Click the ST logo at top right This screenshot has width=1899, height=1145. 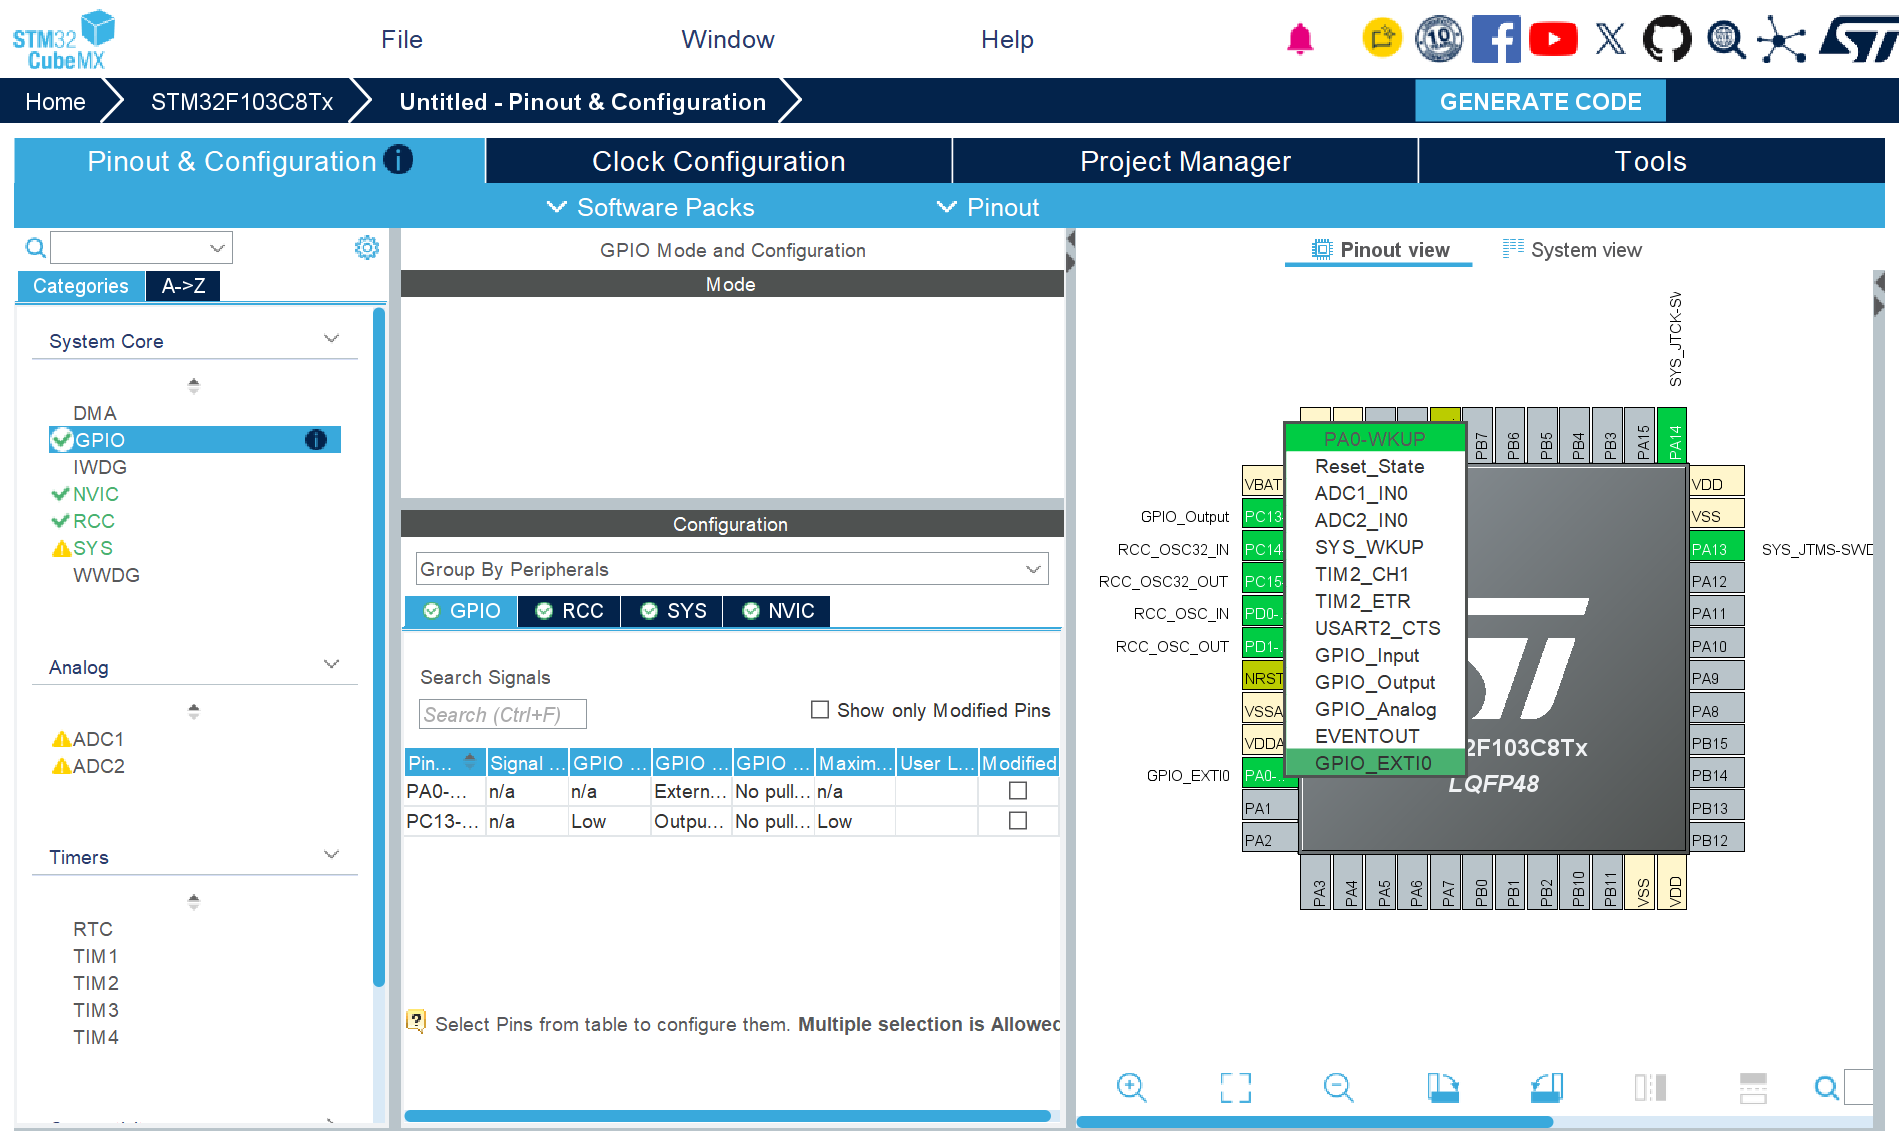pos(1858,39)
